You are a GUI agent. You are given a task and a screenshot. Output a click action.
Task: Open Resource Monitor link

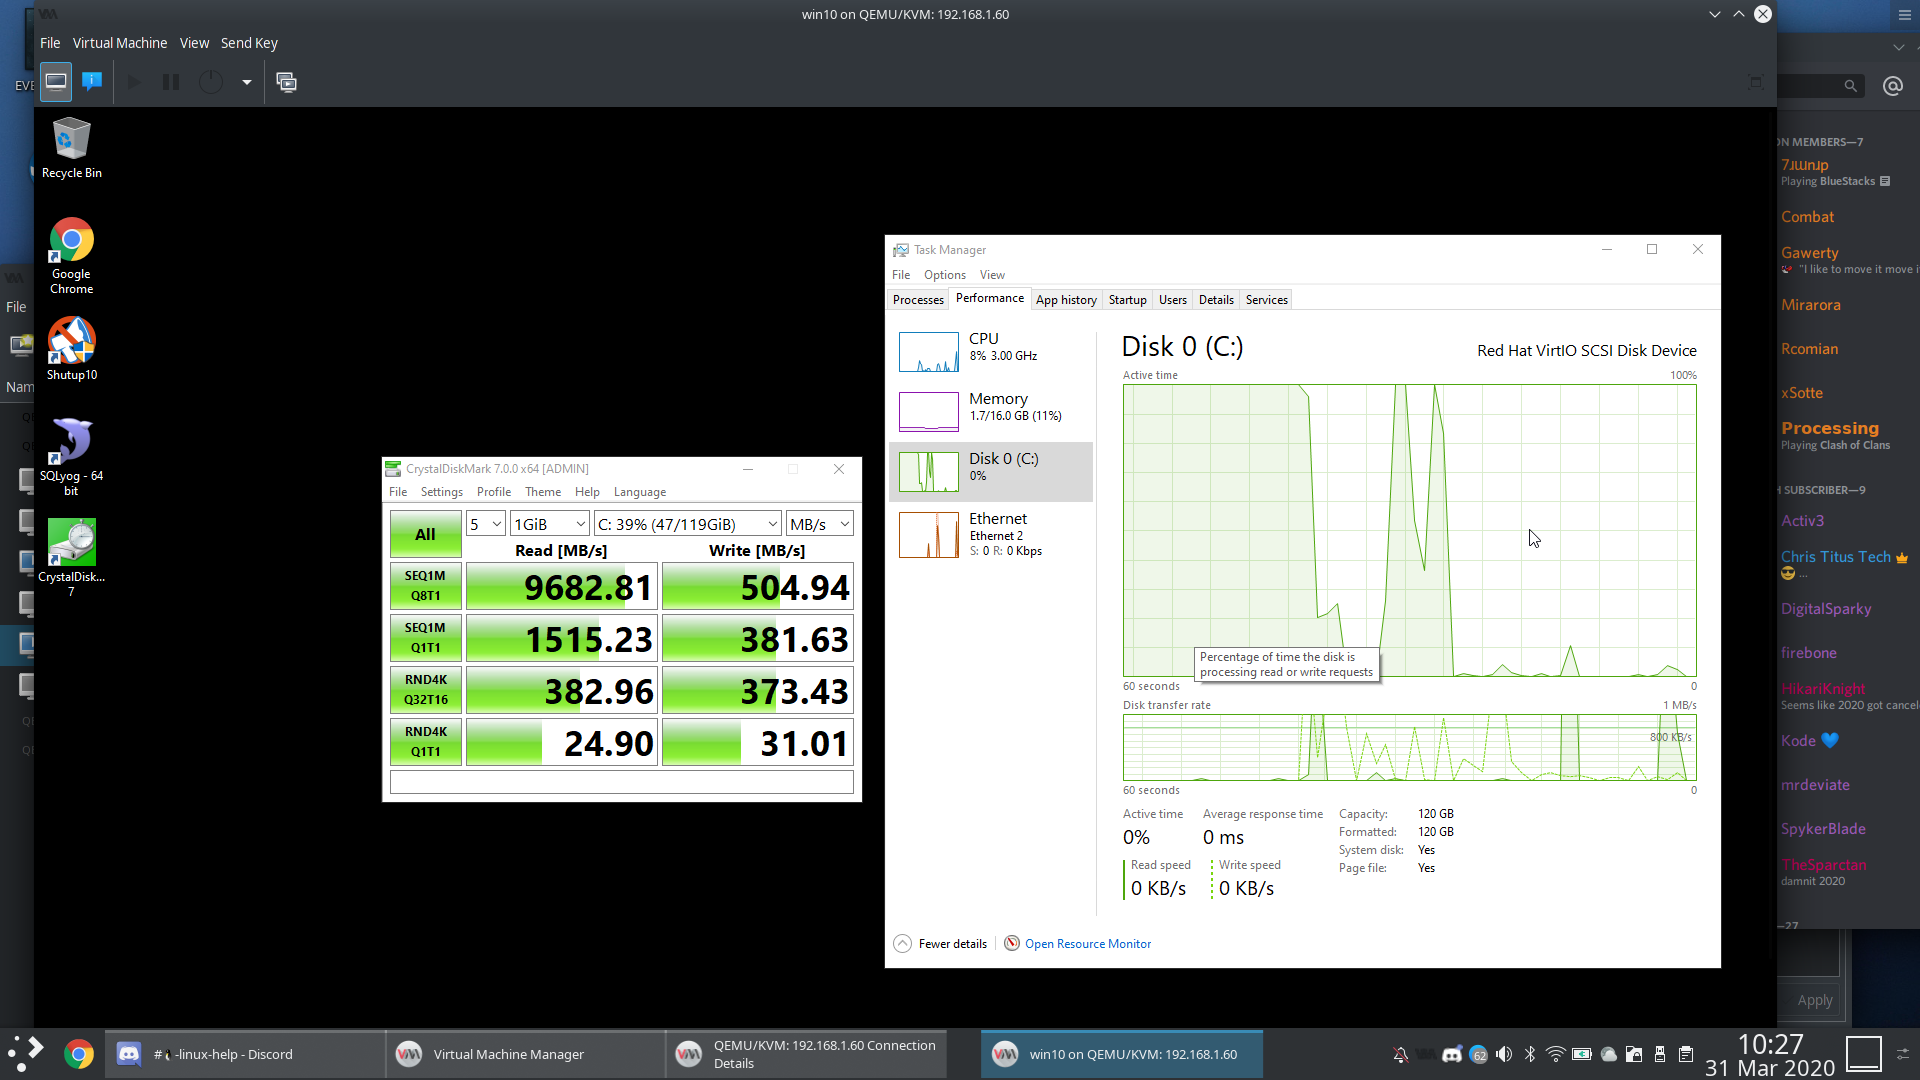(1087, 944)
